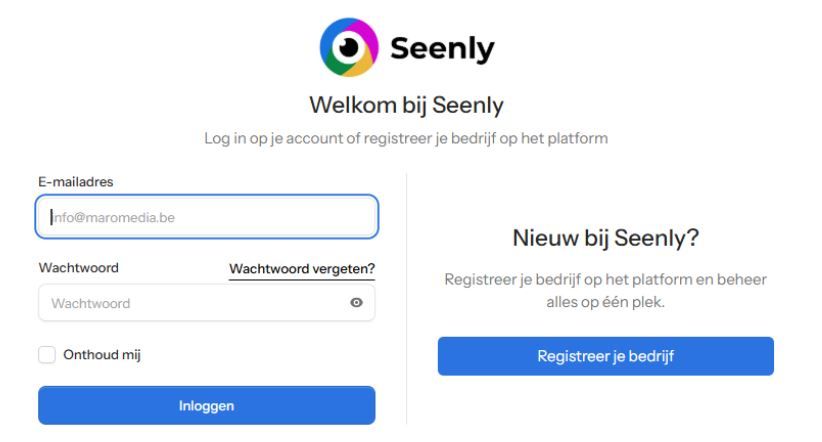The width and height of the screenshot is (822, 442).
Task: Click the 'alles op één plek.' text line
Action: tap(605, 302)
